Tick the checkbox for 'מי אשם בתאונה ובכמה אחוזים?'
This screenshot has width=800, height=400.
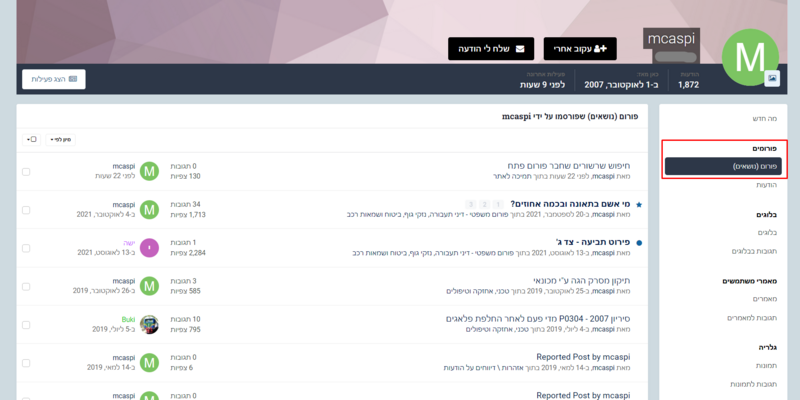click(26, 210)
